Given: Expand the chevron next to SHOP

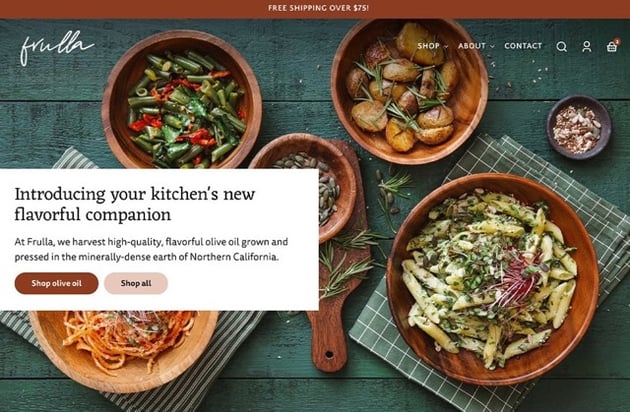Looking at the screenshot, I should click(446, 47).
